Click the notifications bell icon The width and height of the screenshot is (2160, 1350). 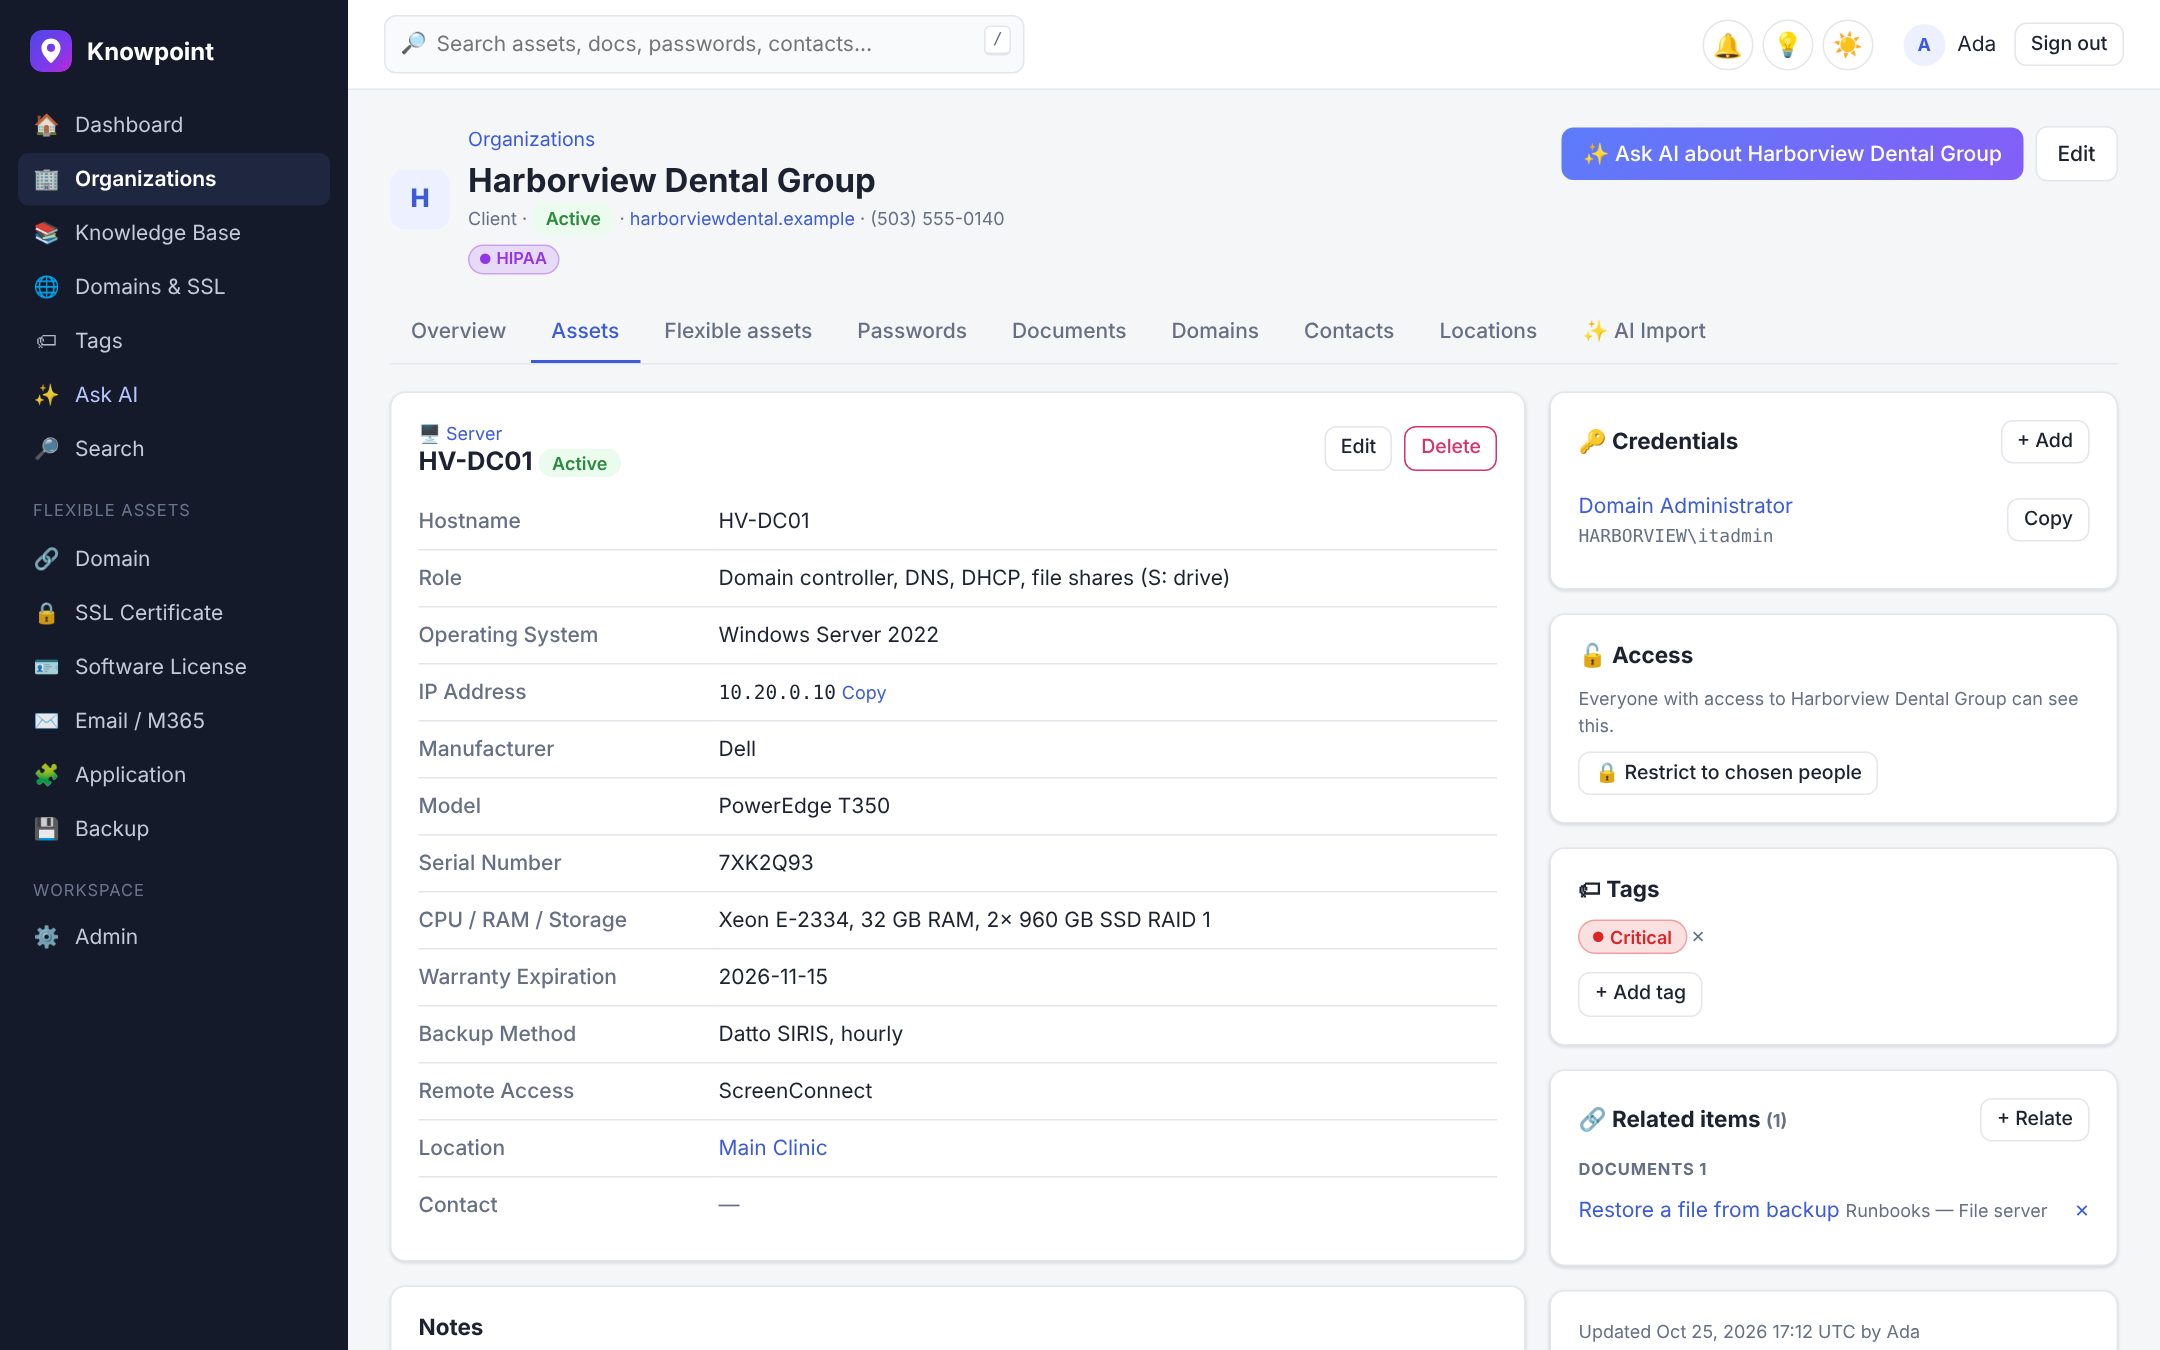pos(1727,45)
